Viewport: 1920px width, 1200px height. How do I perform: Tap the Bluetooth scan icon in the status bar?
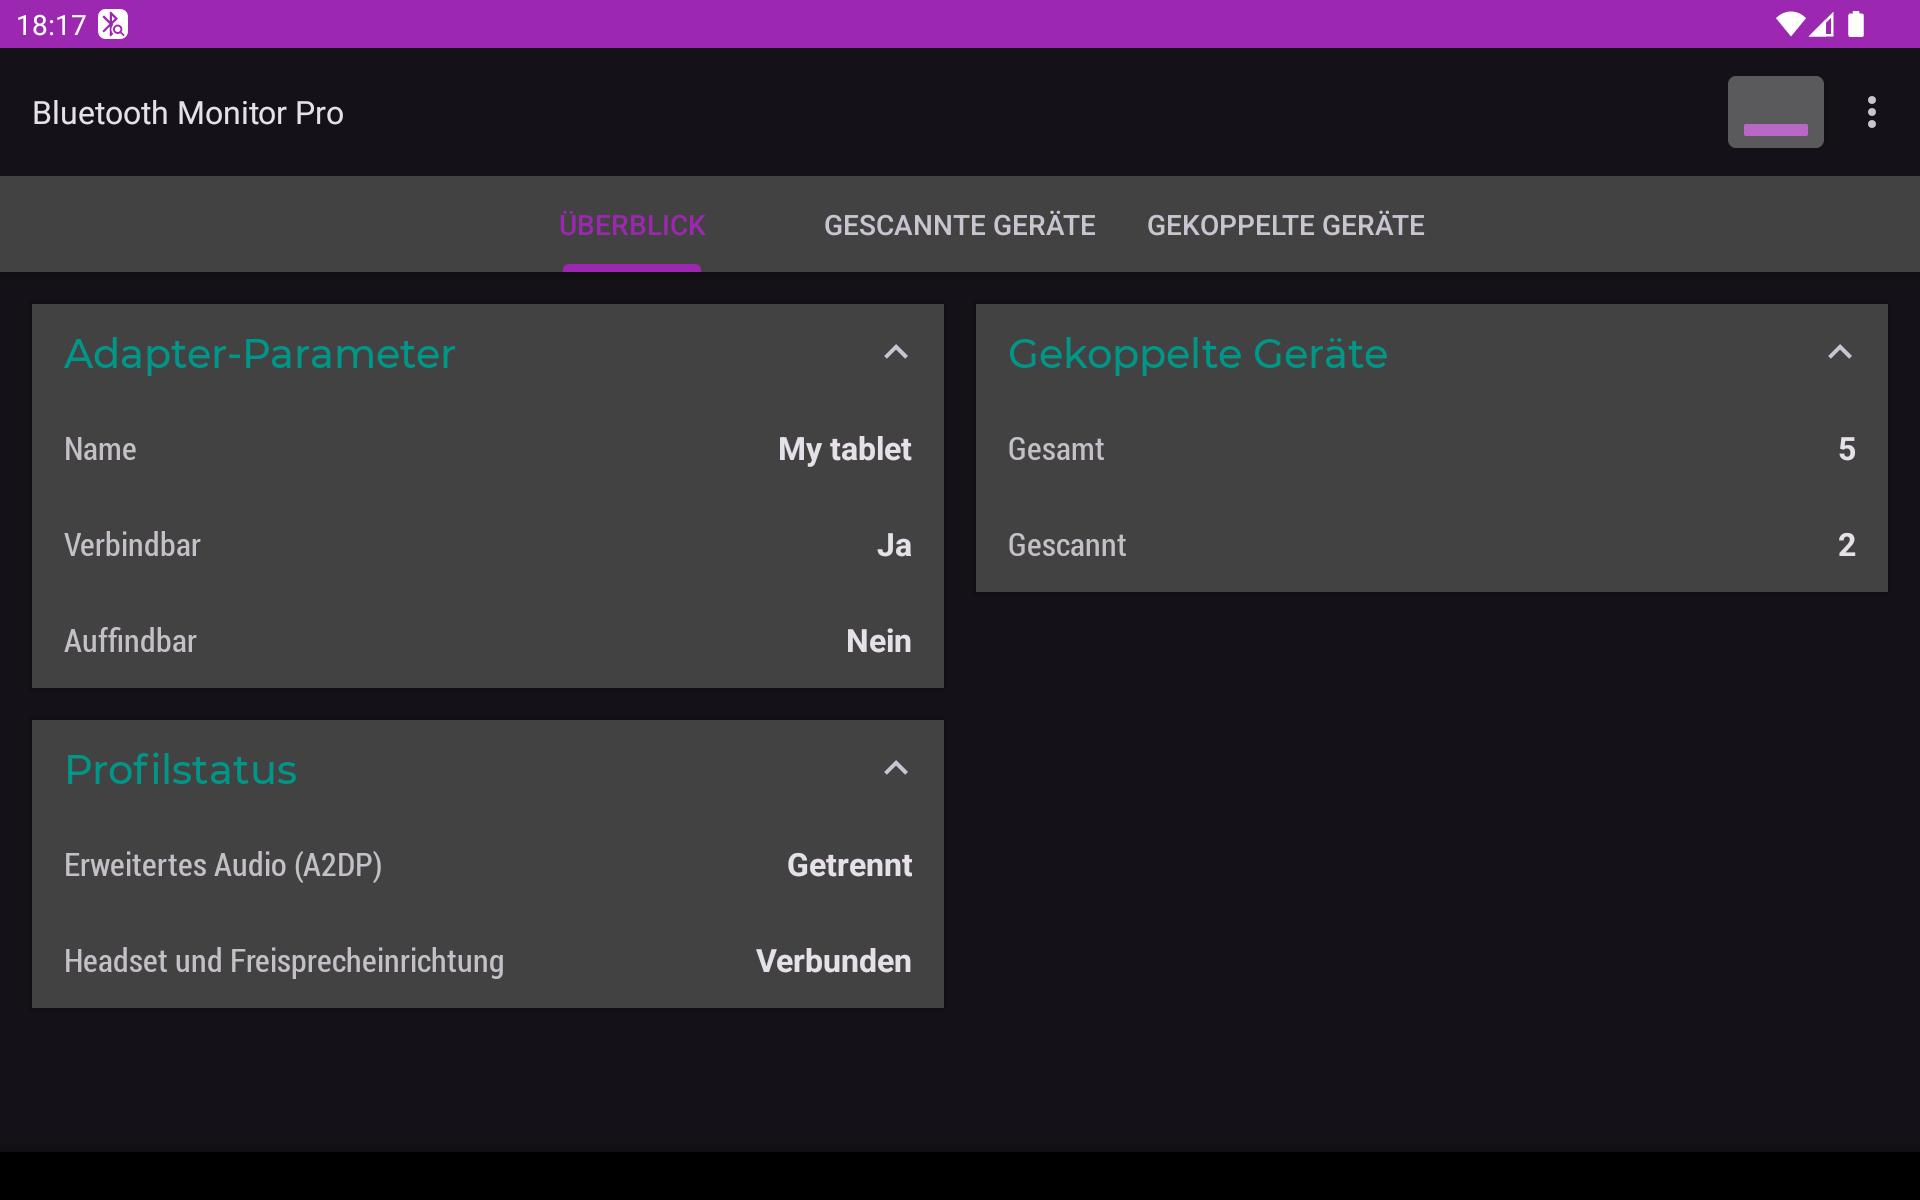pyautogui.click(x=113, y=24)
